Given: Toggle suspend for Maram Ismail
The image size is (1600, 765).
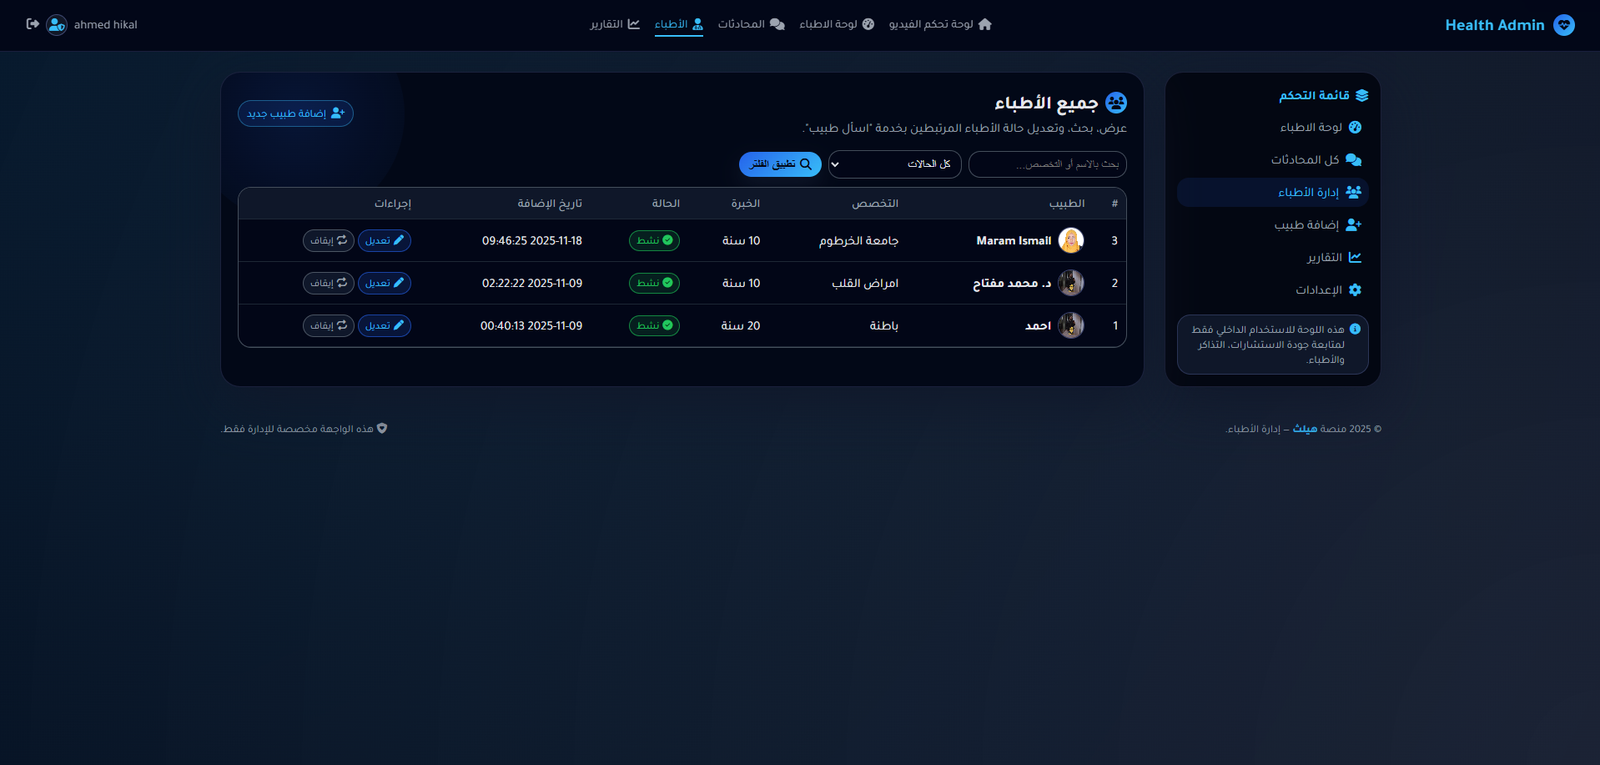Looking at the screenshot, I should pos(328,241).
